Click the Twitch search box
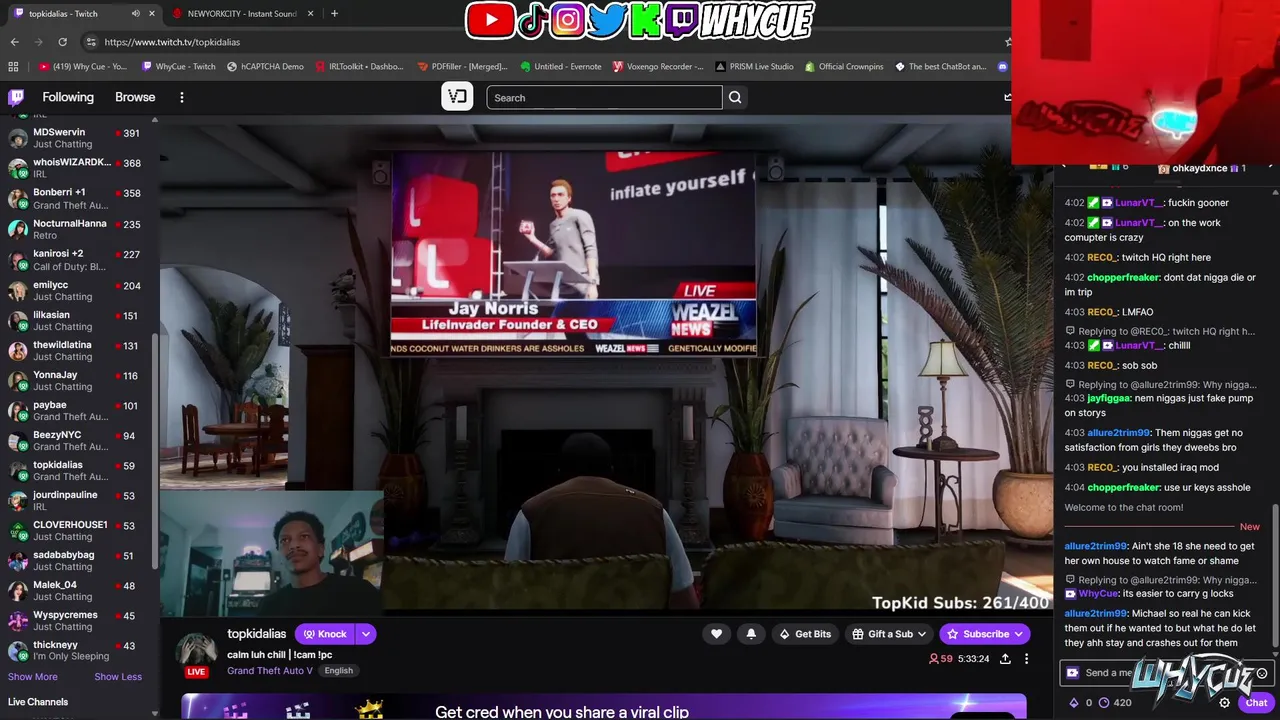1280x720 pixels. tap(604, 97)
